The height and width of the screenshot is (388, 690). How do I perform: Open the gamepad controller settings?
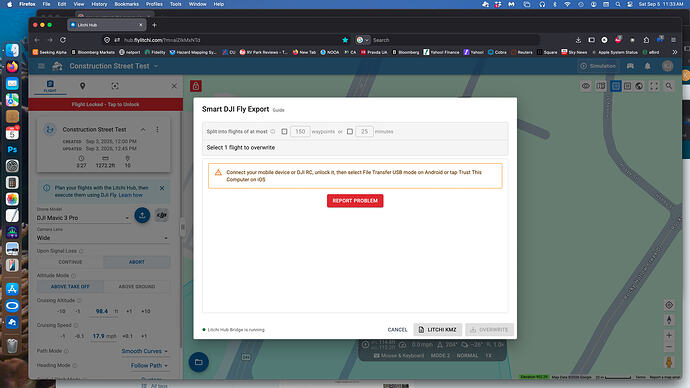[x=630, y=66]
